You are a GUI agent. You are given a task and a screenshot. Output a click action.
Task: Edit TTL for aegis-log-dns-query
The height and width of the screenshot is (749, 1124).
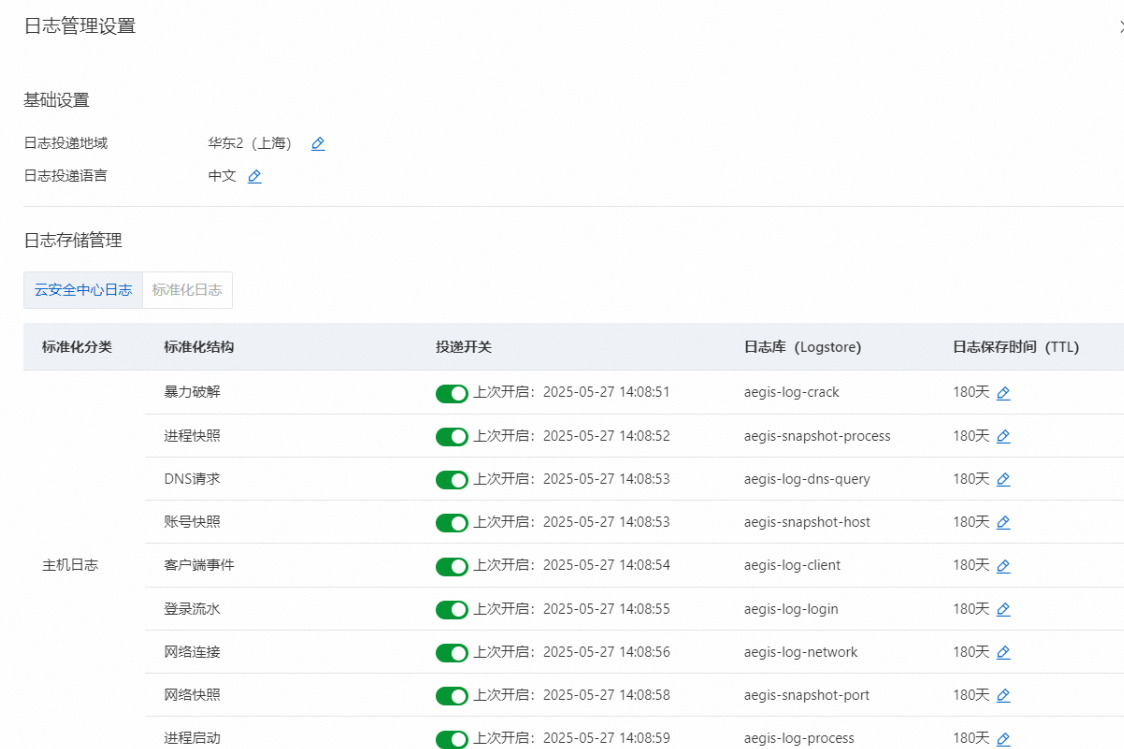(1004, 480)
